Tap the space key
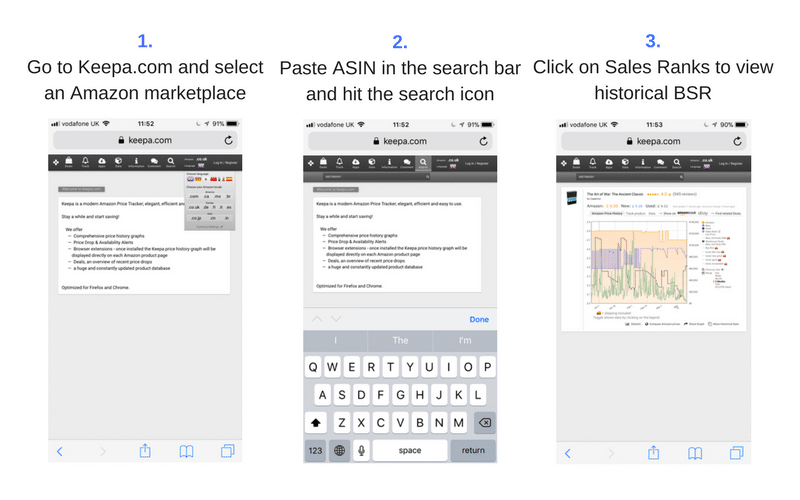This screenshot has width=800, height=500. pos(410,450)
